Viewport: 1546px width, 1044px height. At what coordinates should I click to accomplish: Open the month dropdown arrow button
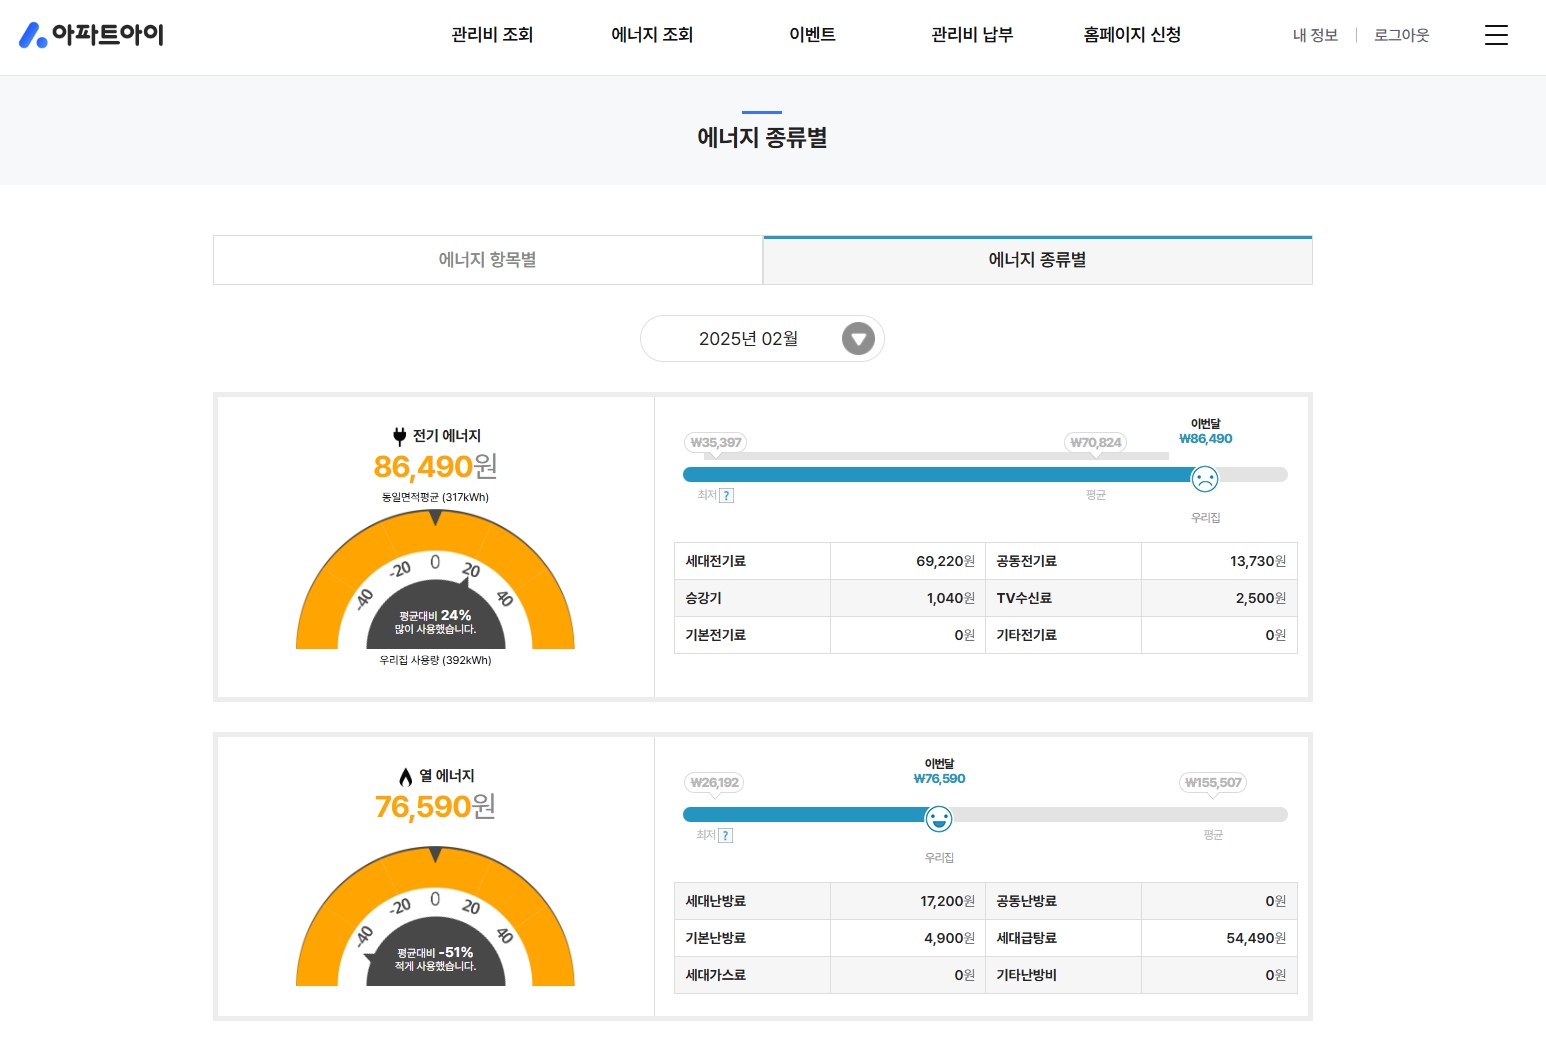click(858, 339)
